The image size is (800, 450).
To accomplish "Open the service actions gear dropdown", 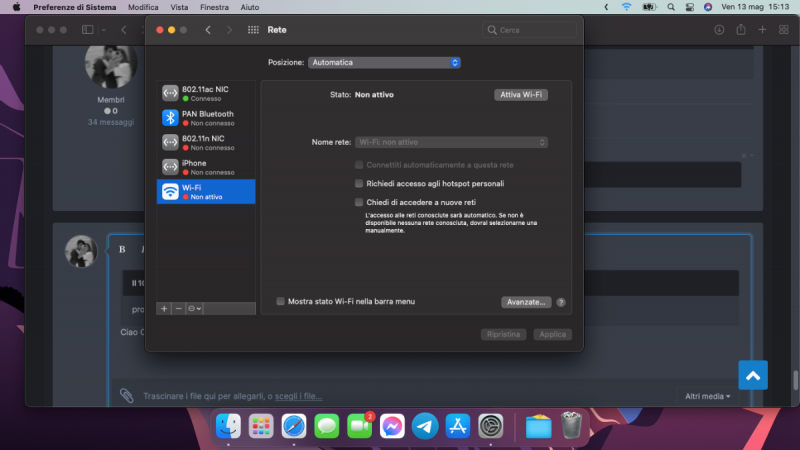I will [194, 308].
